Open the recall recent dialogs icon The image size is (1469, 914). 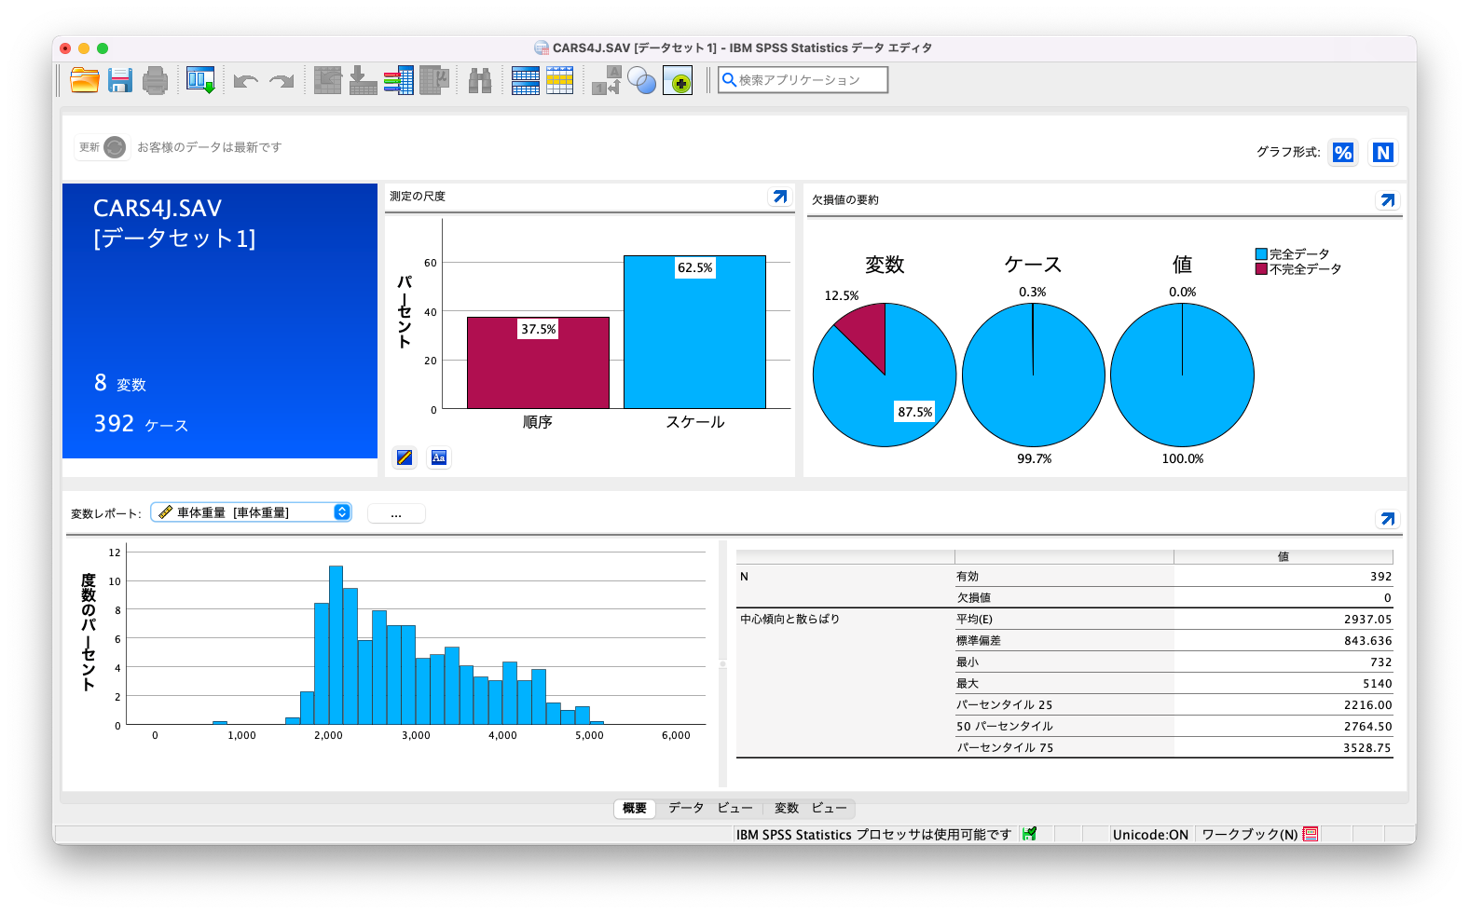click(201, 80)
